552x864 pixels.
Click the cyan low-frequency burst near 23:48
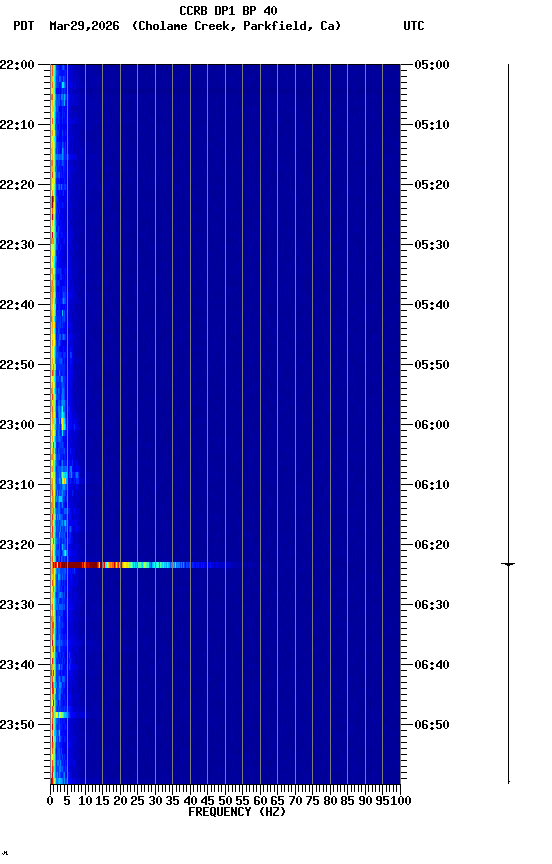pos(62,715)
